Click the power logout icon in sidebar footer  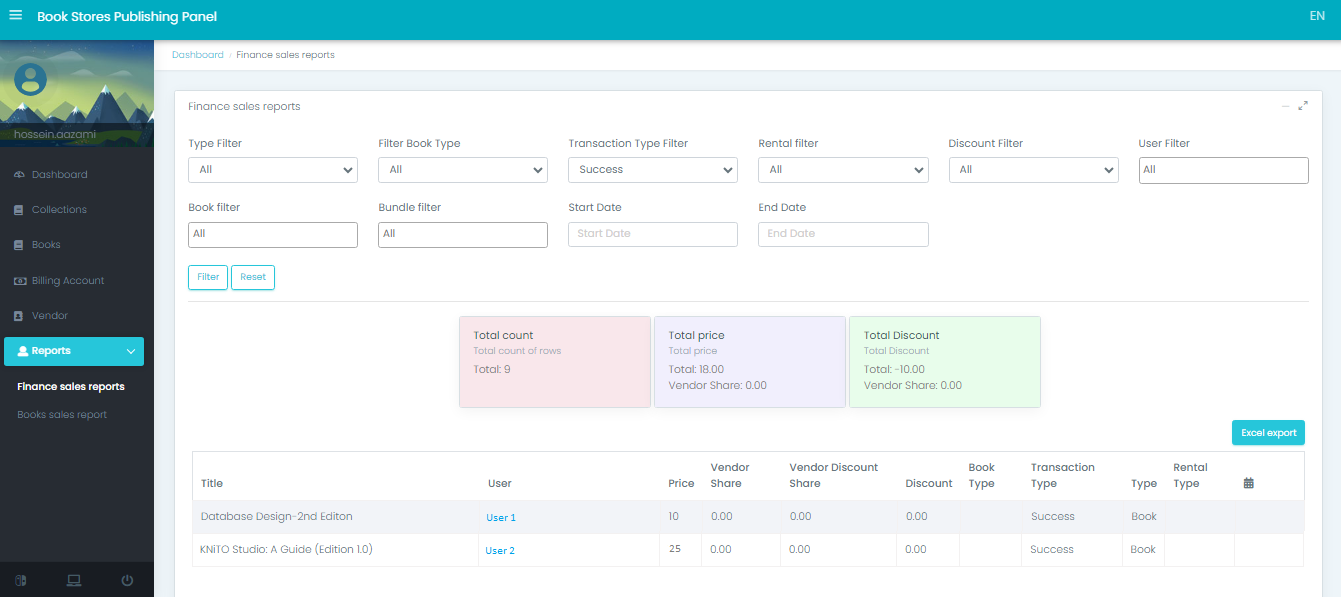point(127,580)
